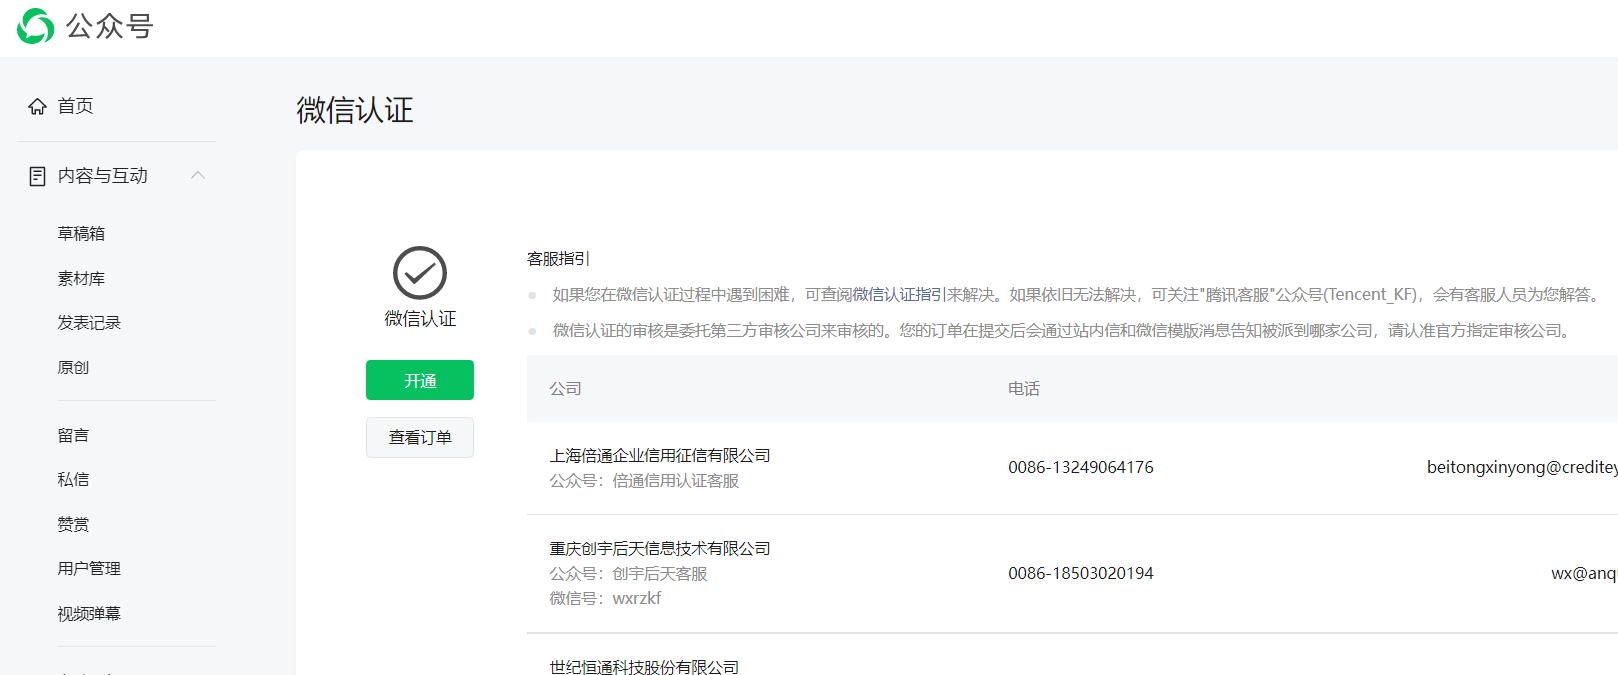Go to 发表记录

[x=89, y=322]
